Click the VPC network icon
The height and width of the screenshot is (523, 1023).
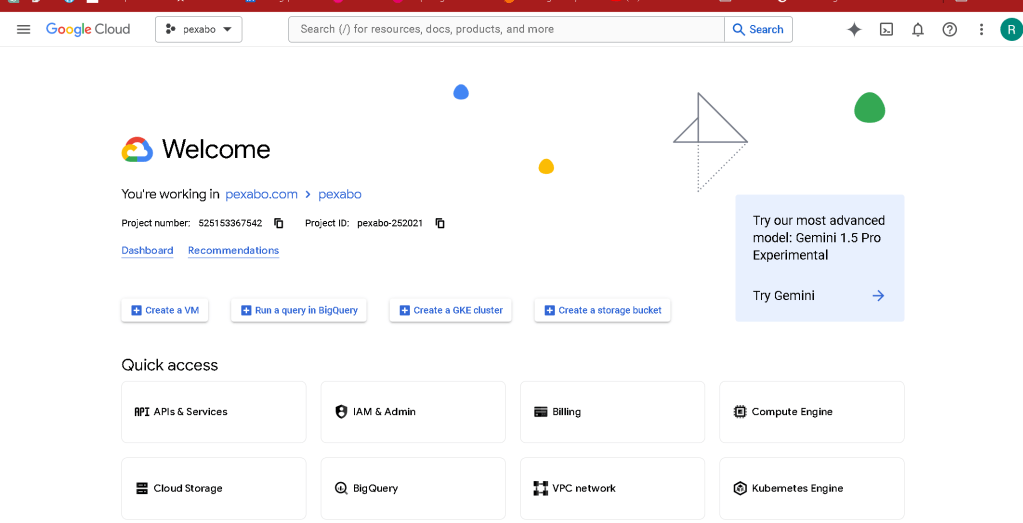[x=540, y=488]
